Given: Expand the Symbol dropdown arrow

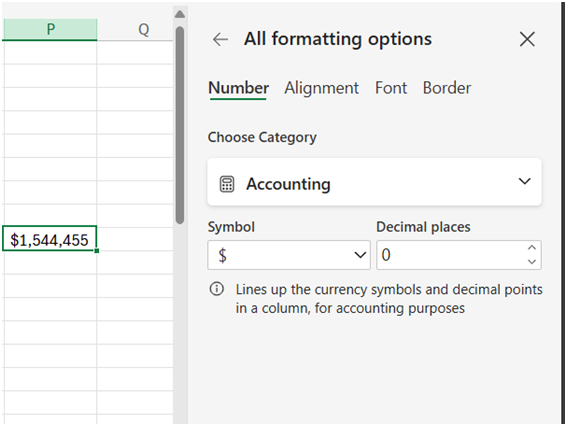Looking at the screenshot, I should pyautogui.click(x=360, y=255).
